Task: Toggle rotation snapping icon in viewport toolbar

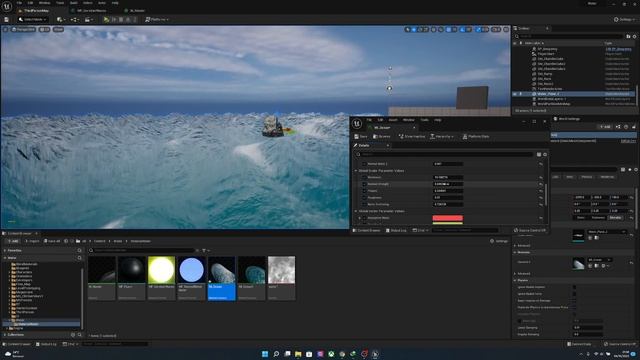Action: pos(462,29)
